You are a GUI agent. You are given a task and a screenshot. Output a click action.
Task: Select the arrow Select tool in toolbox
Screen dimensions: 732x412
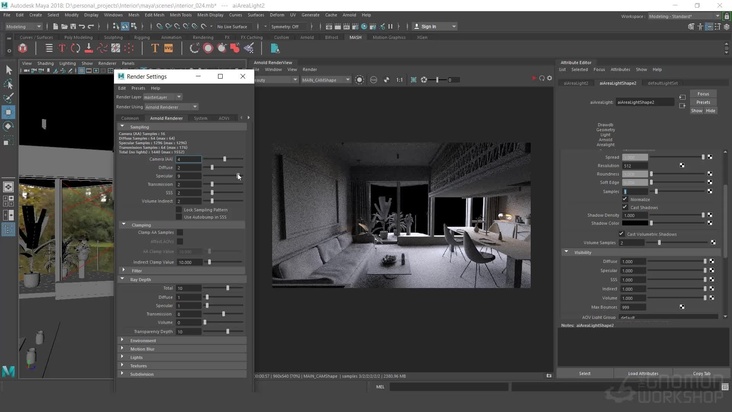coord(8,70)
